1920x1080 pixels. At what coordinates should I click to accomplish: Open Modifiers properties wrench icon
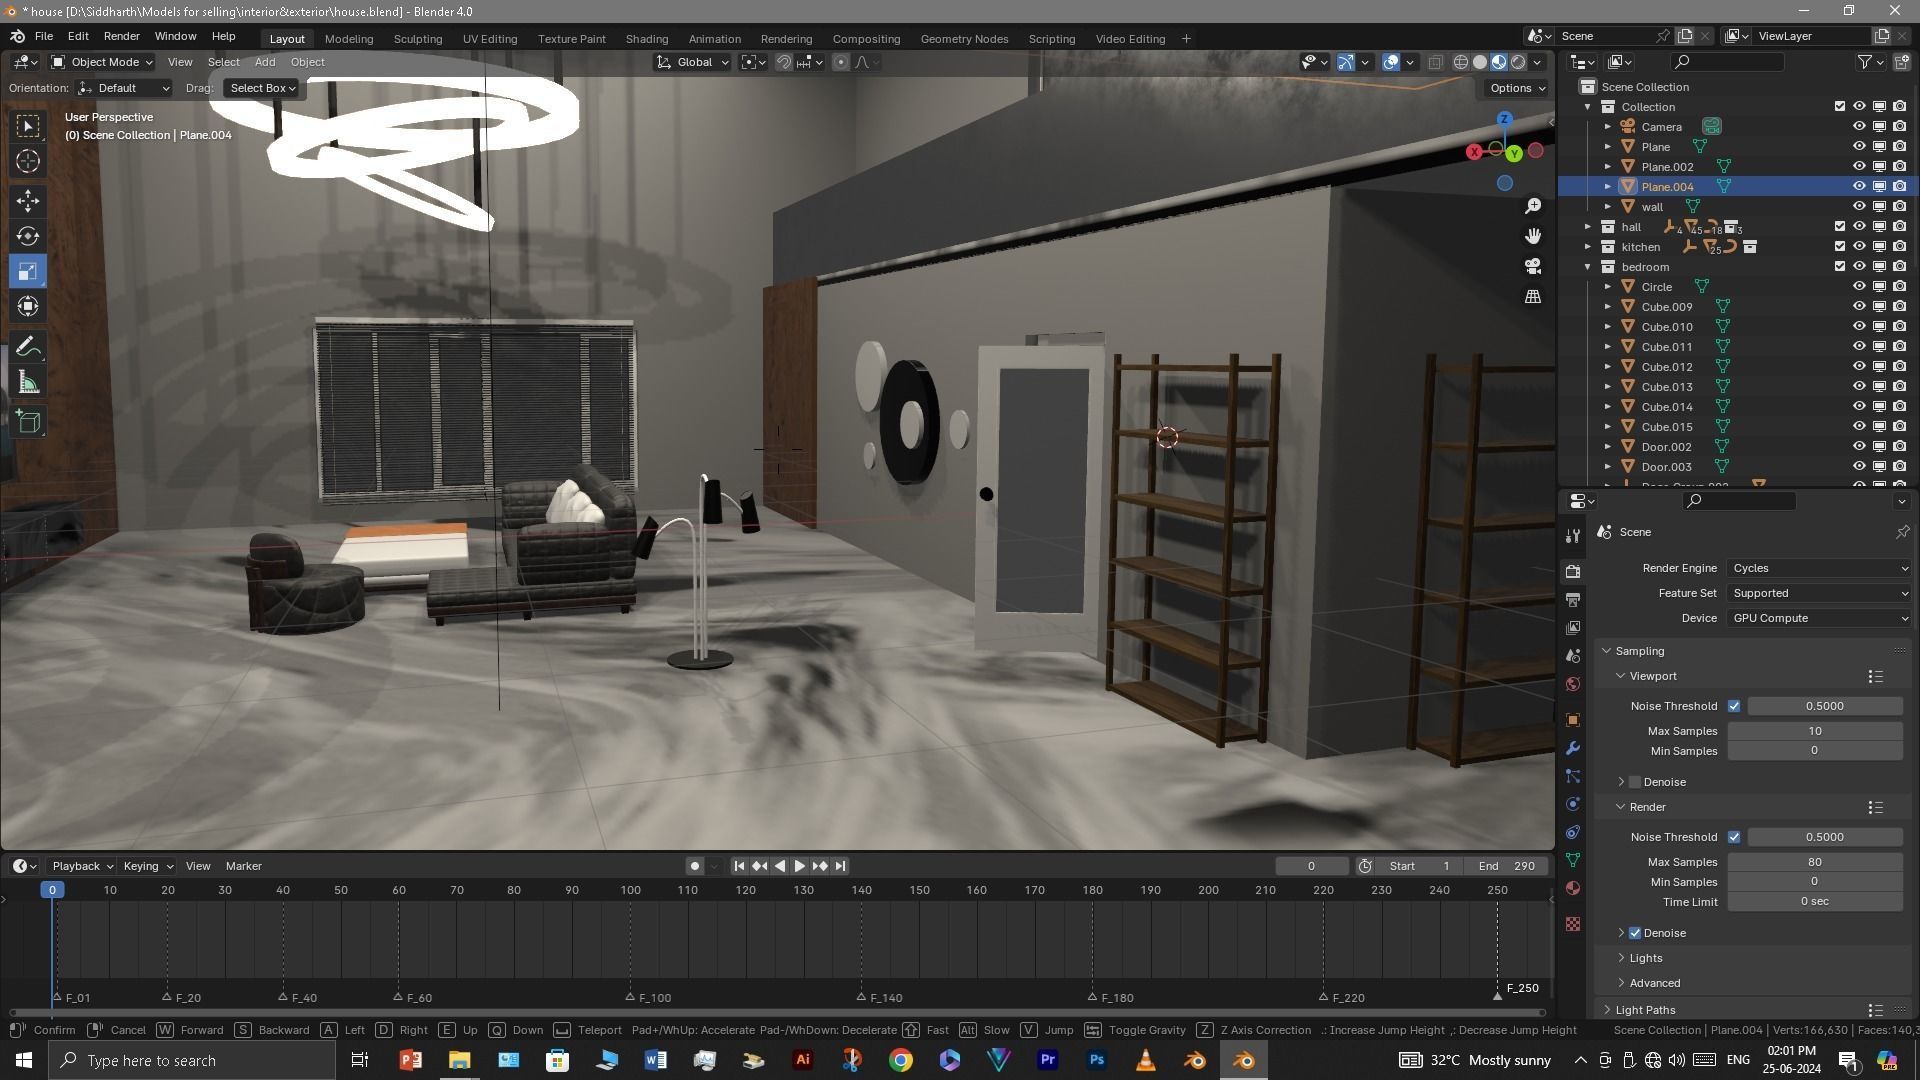1573,748
